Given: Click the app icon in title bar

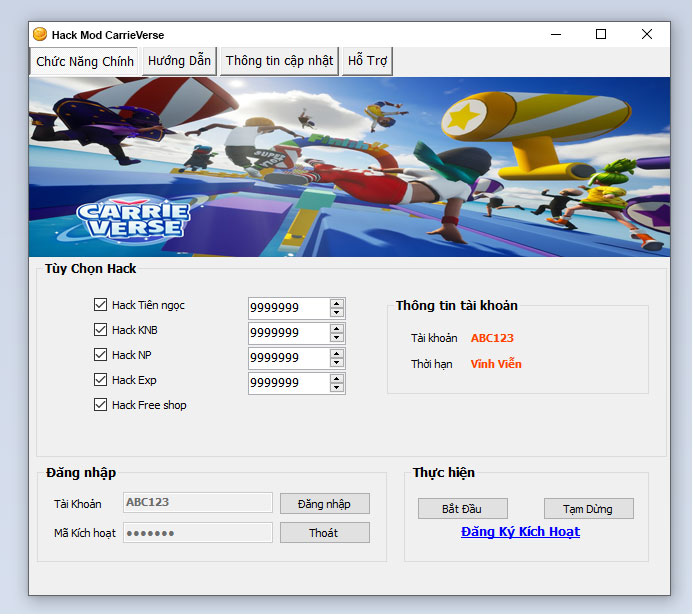Looking at the screenshot, I should coord(40,34).
